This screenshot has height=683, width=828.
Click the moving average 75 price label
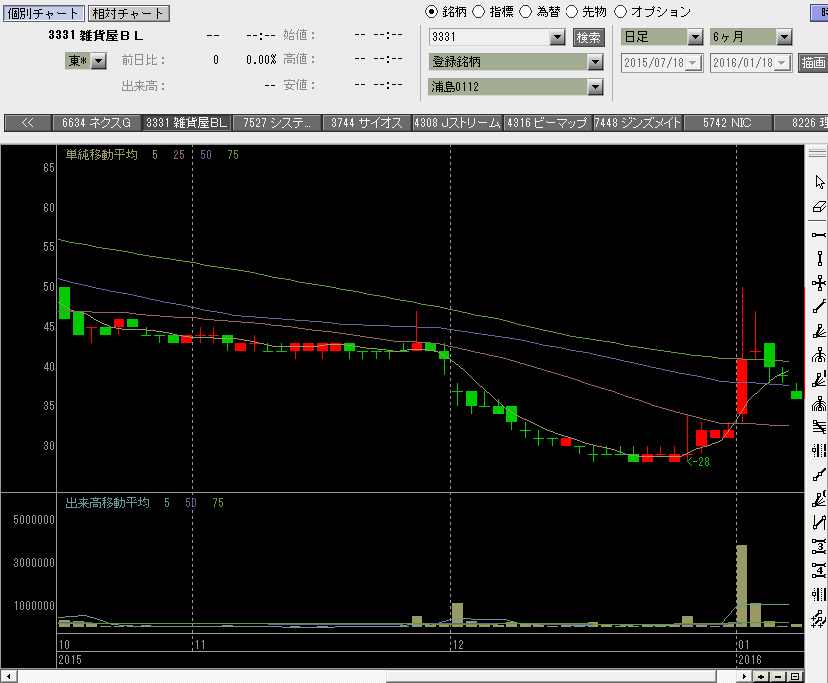[x=233, y=155]
